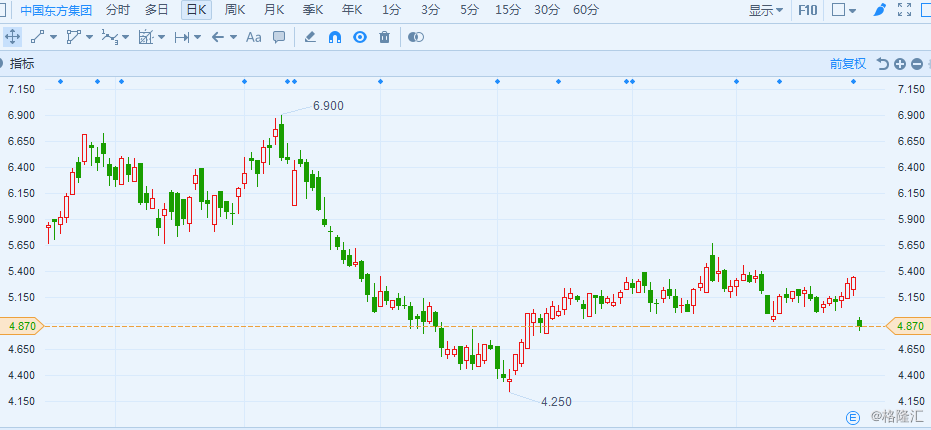Click the 4.250 low price label
Screen dimensions: 931x430
point(556,402)
